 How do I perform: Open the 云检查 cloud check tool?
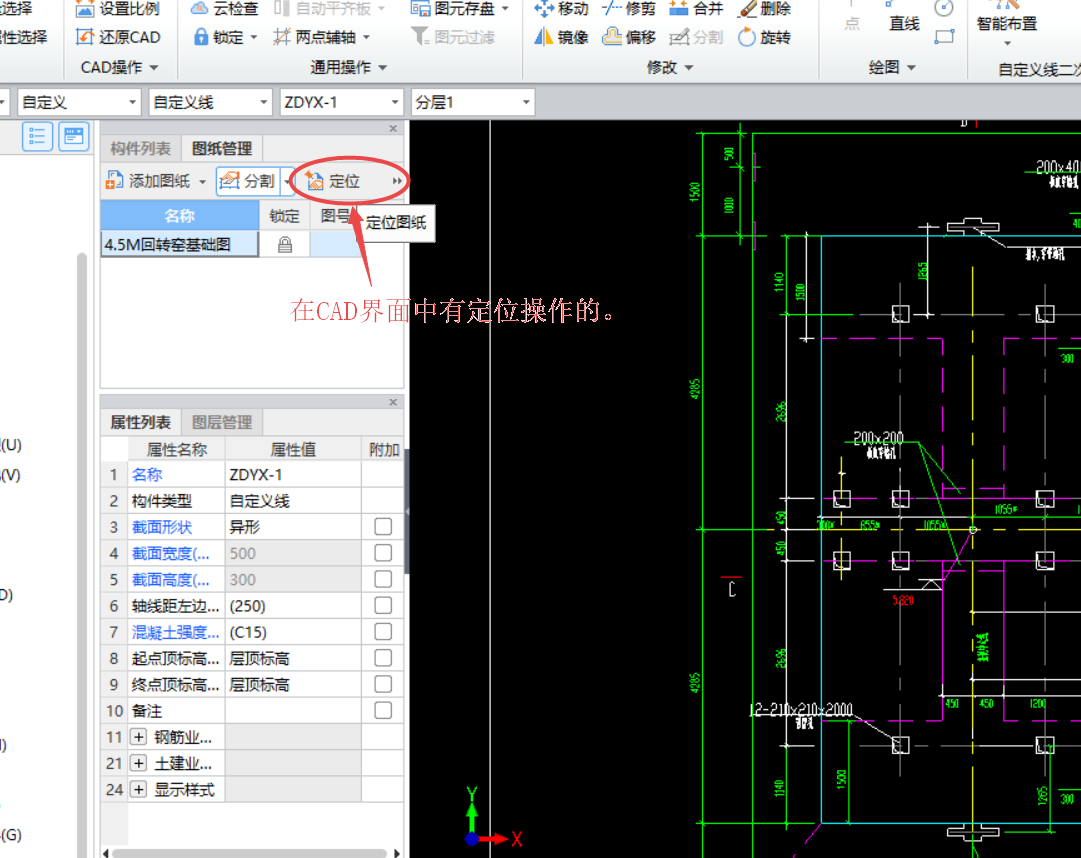224,9
